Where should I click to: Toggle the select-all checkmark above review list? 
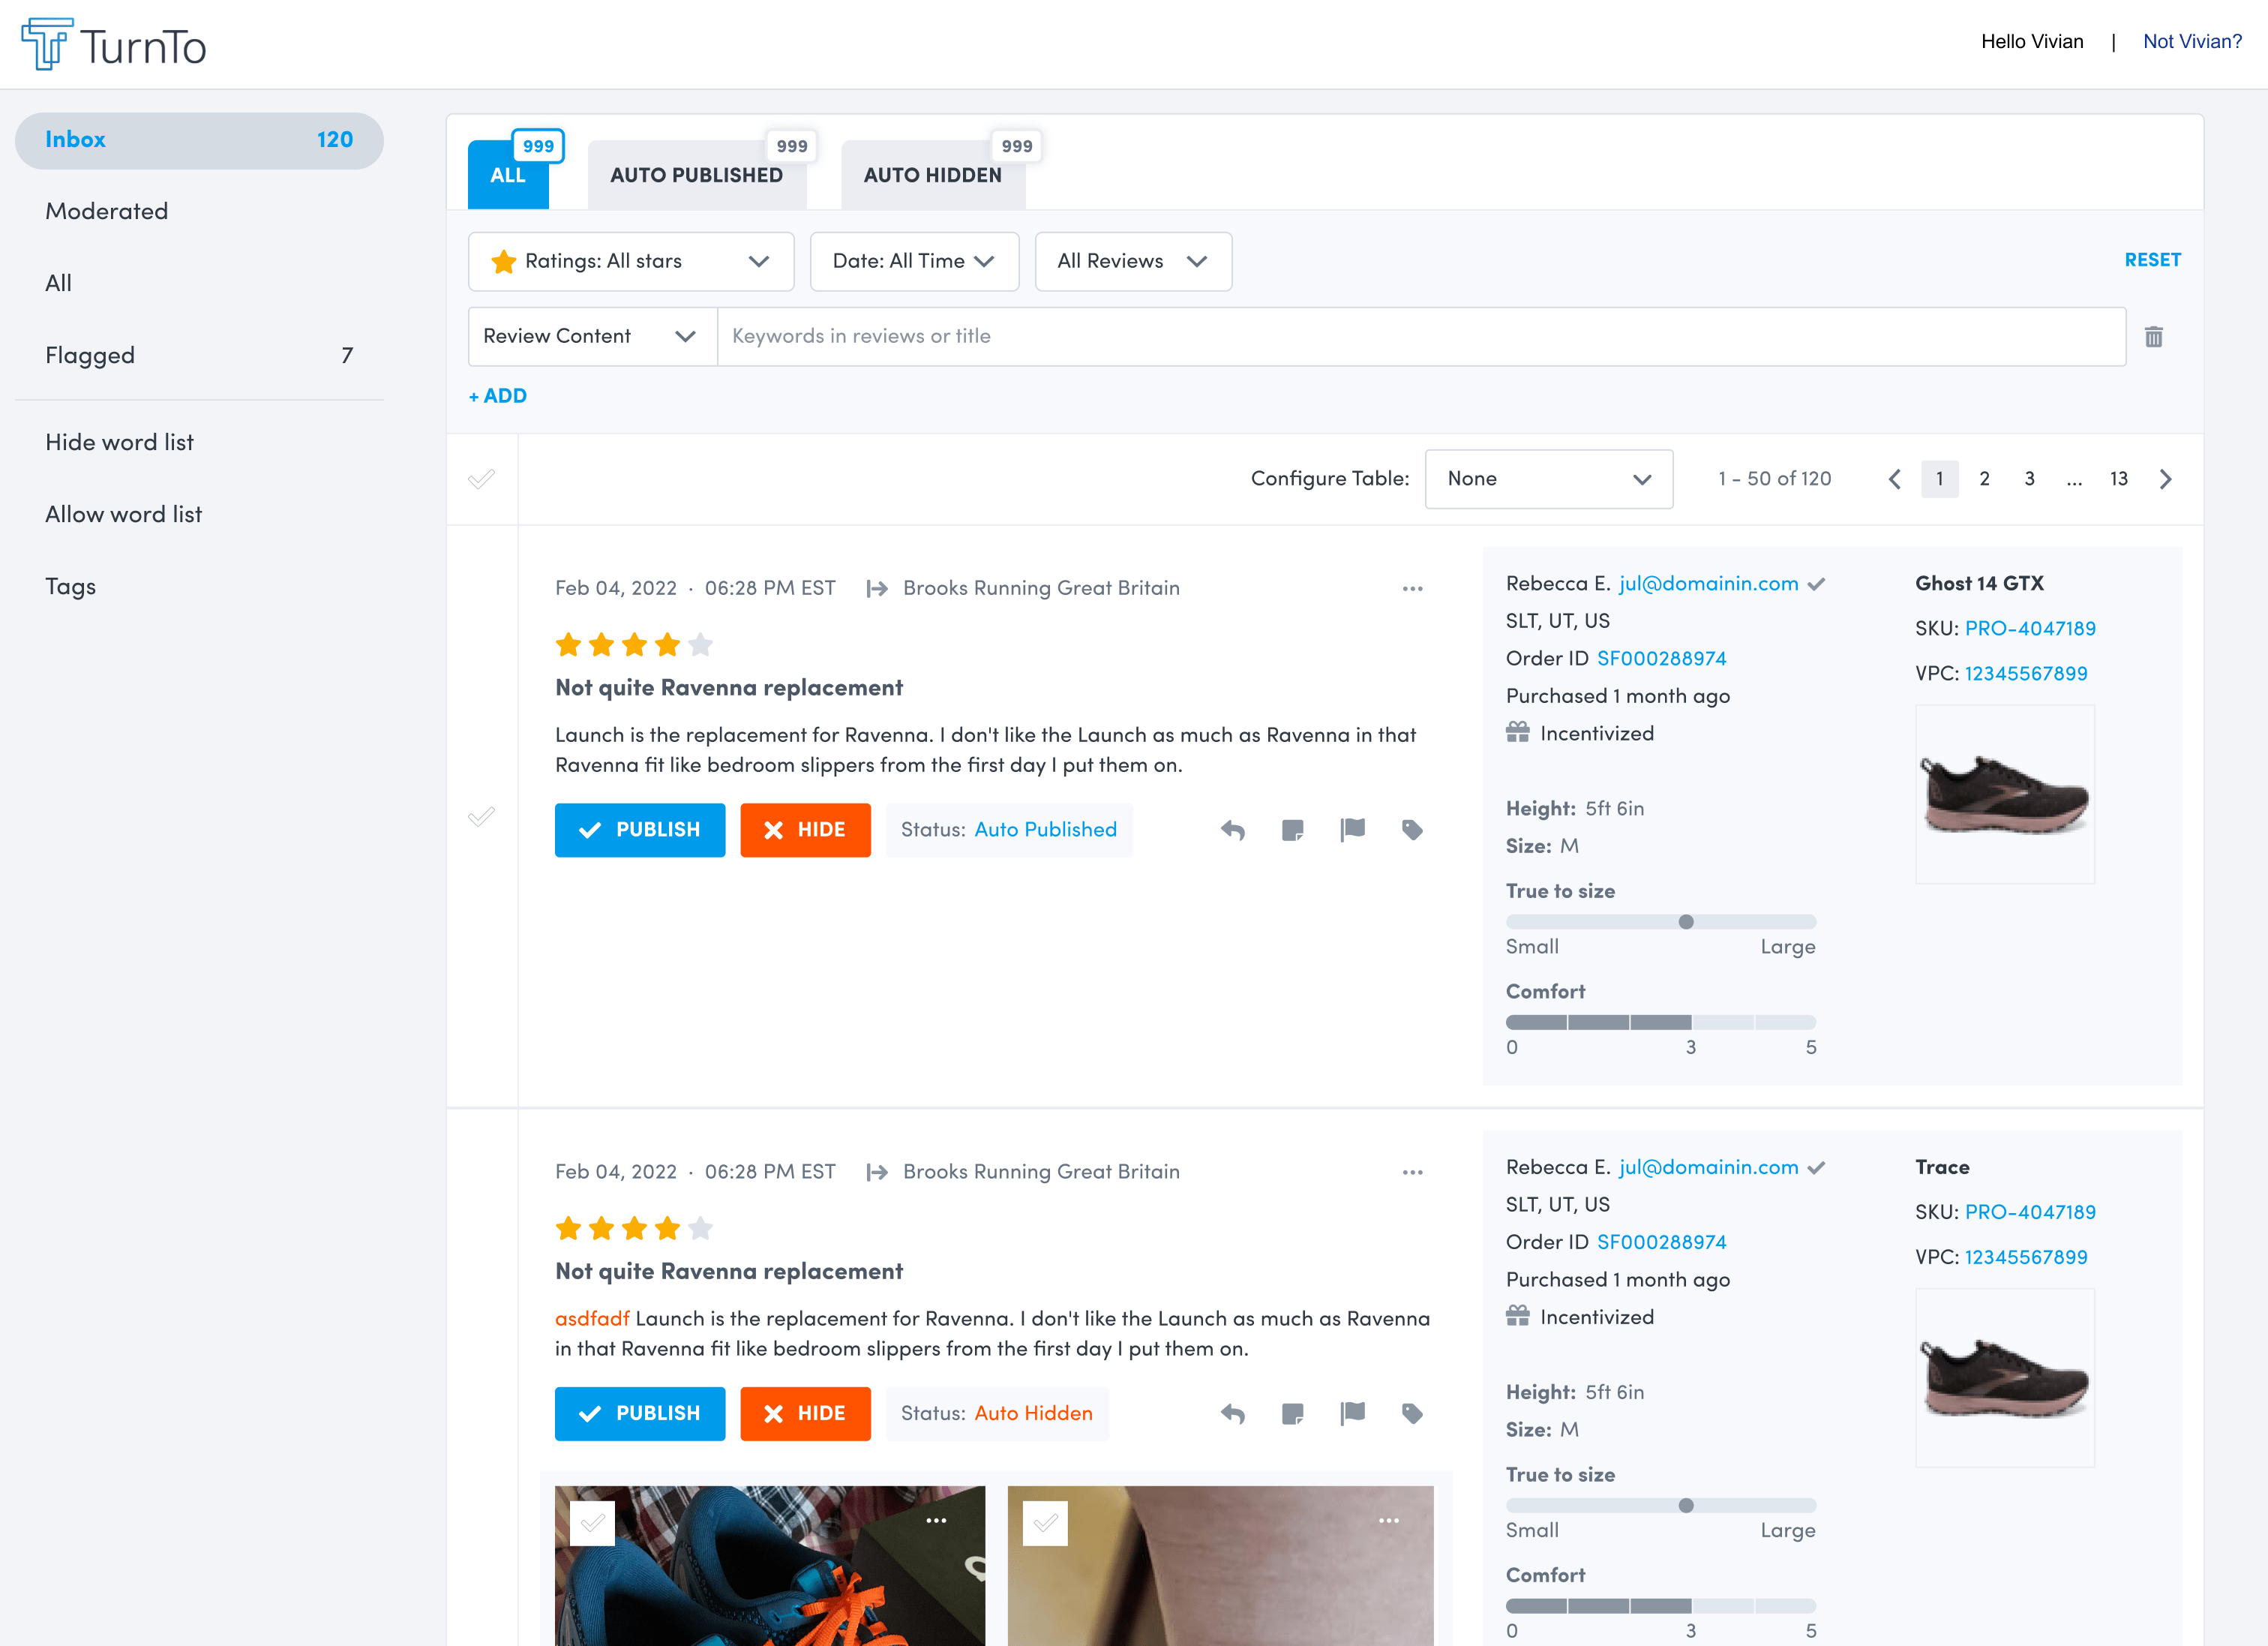481,479
